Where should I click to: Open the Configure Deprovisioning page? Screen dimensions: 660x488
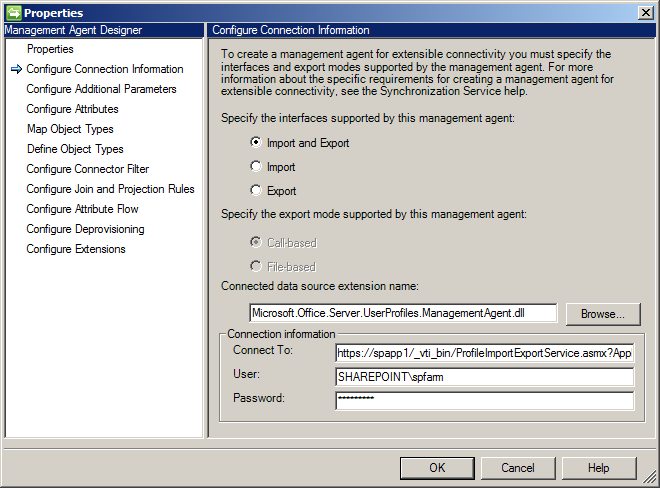coord(85,229)
